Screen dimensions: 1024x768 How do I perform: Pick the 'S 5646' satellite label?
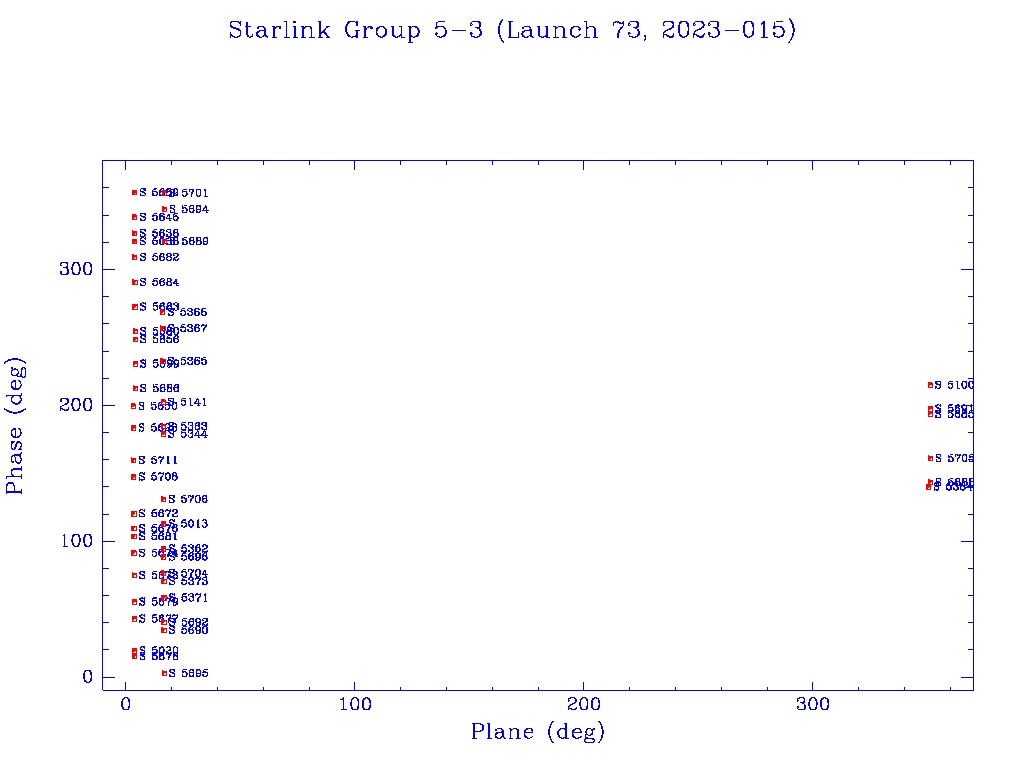[159, 217]
